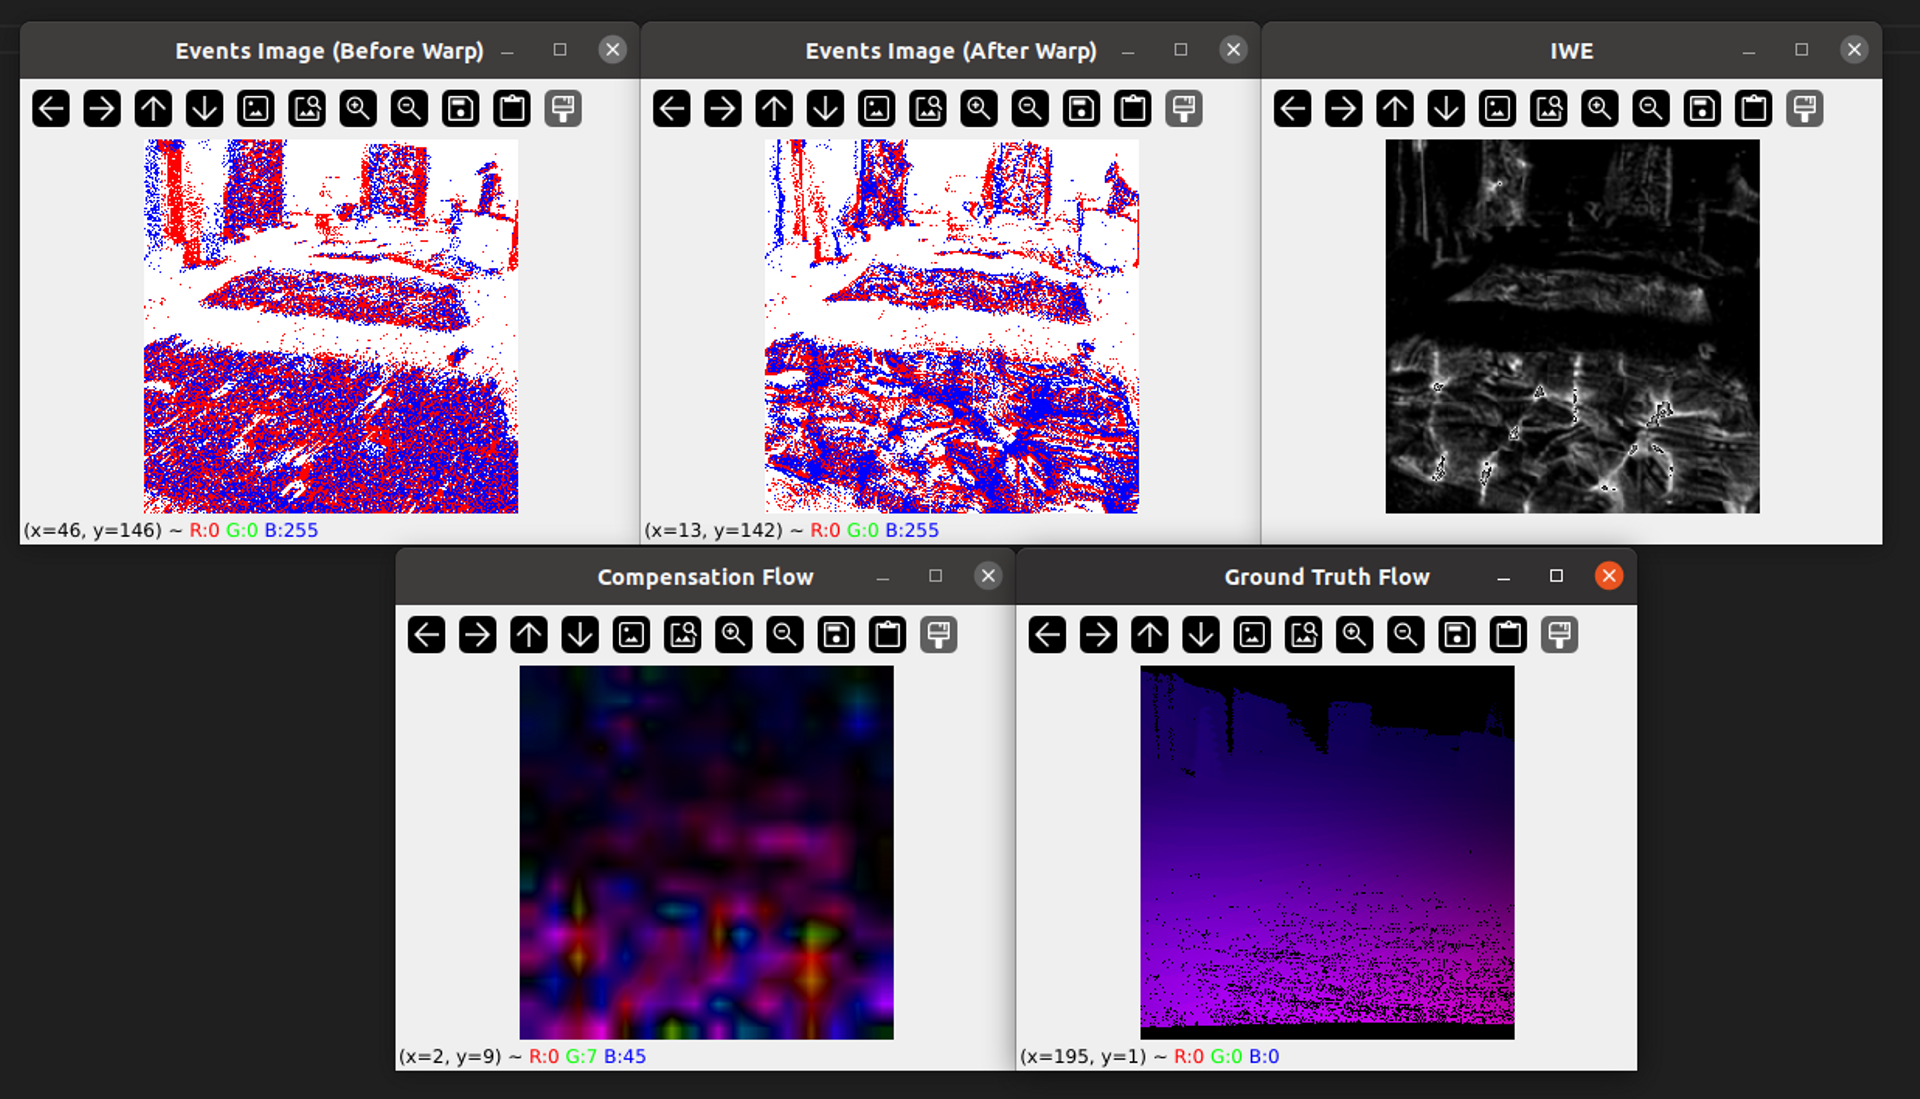Pan down in the After Warp window

pyautogui.click(x=825, y=108)
